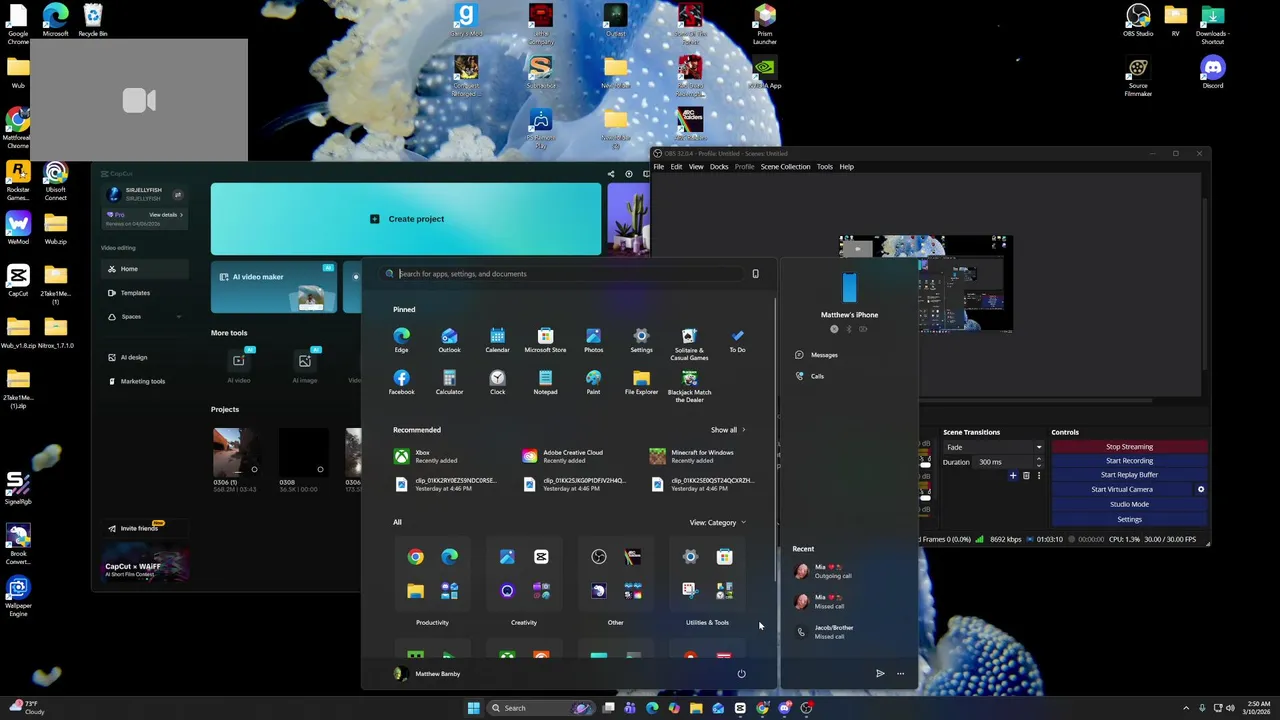Launch the pinned Calculator app
1280x720 pixels.
pyautogui.click(x=449, y=382)
